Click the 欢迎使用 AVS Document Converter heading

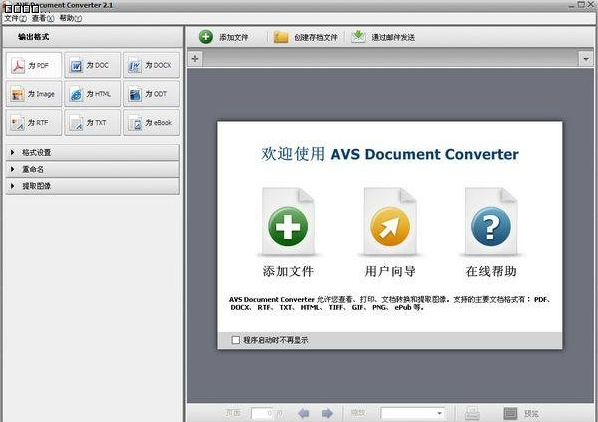point(390,154)
